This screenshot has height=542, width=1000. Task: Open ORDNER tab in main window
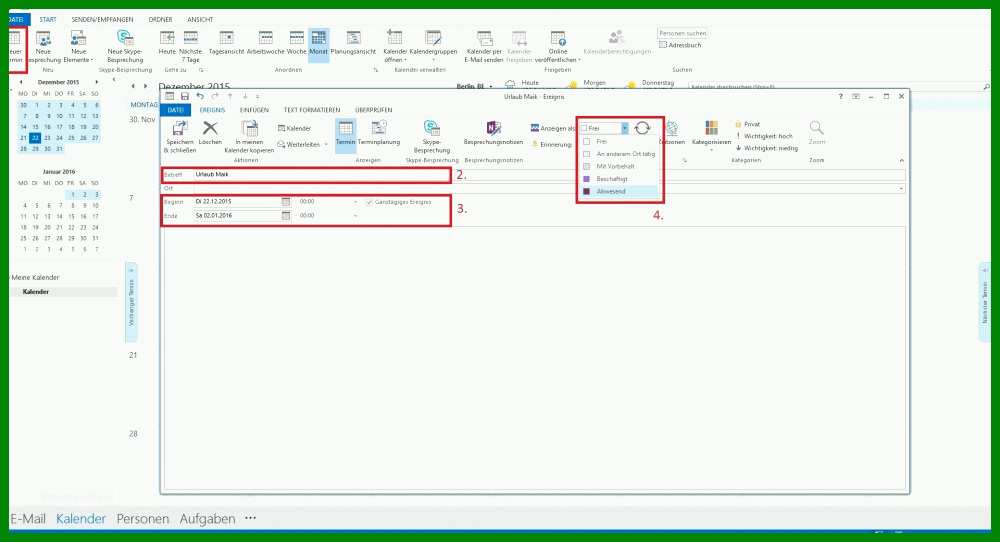(x=160, y=20)
